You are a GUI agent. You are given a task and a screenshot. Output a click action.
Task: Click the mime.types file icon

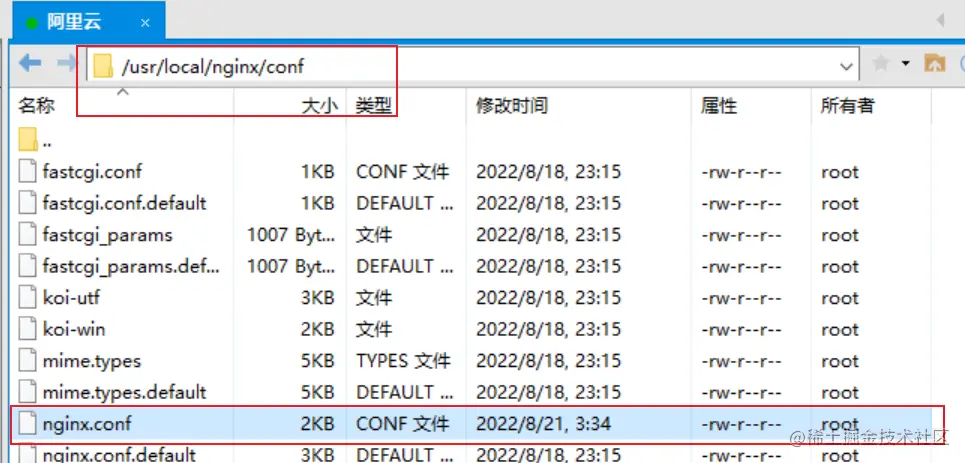click(x=28, y=360)
